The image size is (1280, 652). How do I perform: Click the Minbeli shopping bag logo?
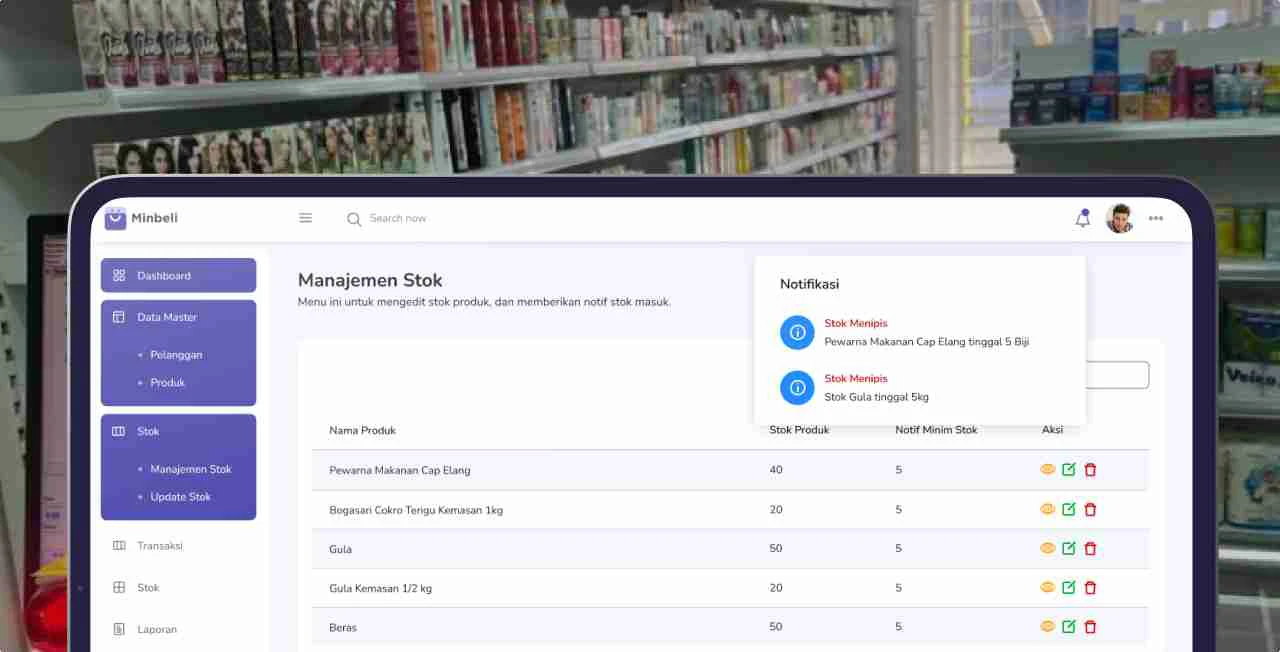click(x=115, y=218)
